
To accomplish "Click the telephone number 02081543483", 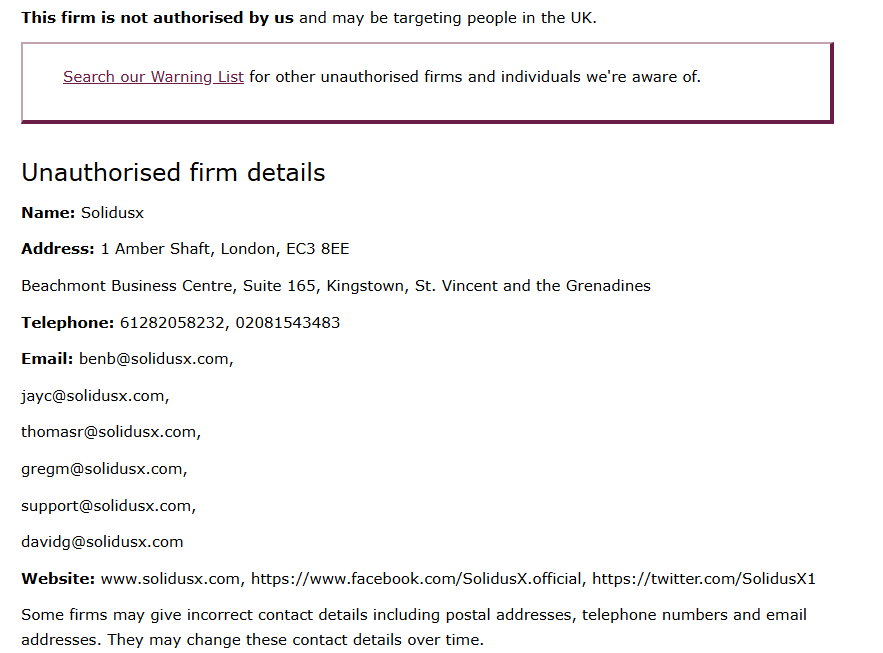I will point(287,323).
